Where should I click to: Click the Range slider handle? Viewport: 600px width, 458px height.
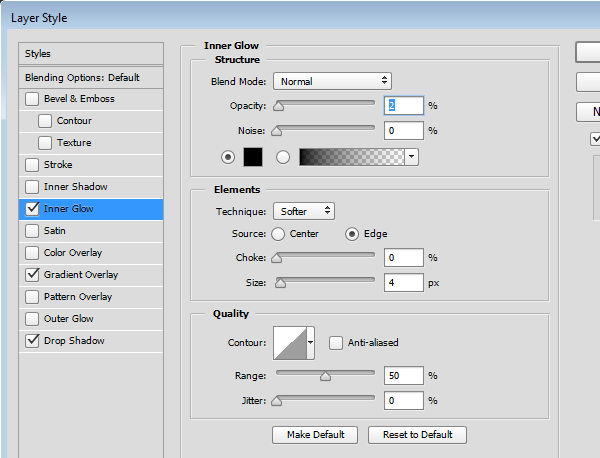[x=325, y=376]
